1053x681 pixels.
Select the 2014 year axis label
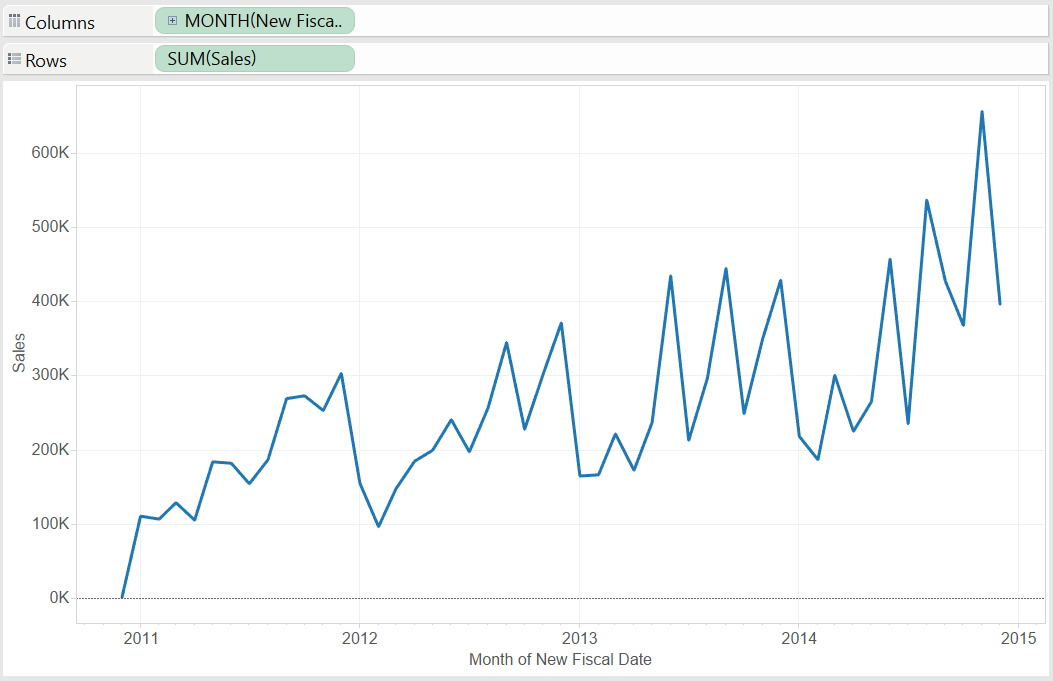(800, 637)
